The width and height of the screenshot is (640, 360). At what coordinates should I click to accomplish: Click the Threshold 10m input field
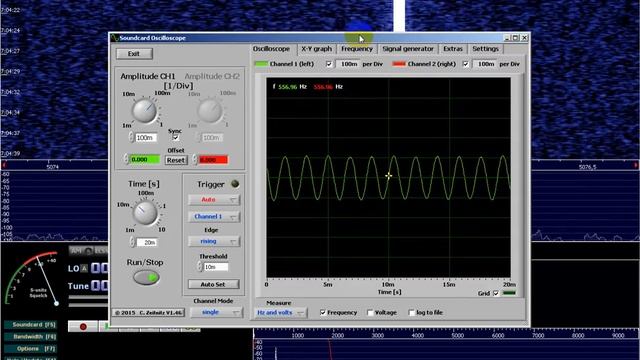click(x=215, y=267)
